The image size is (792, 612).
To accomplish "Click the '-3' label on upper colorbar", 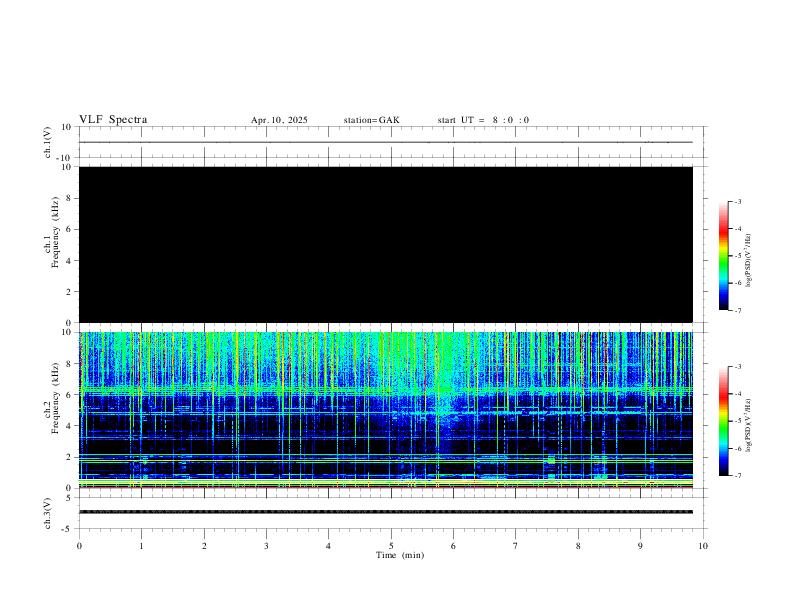I will tap(737, 201).
